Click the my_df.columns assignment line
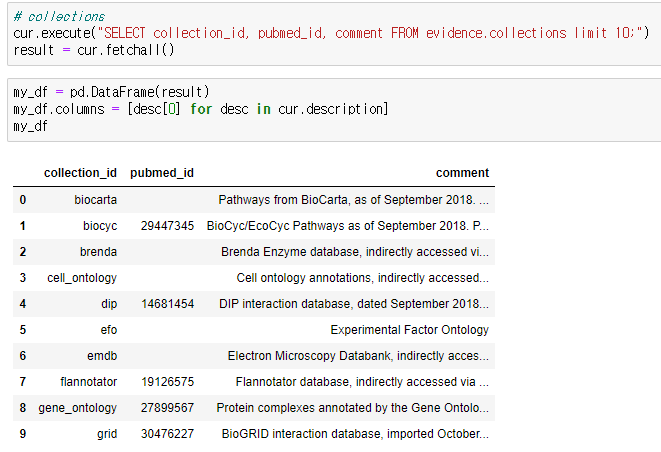Viewport: 661px width, 452px height. pos(200,109)
